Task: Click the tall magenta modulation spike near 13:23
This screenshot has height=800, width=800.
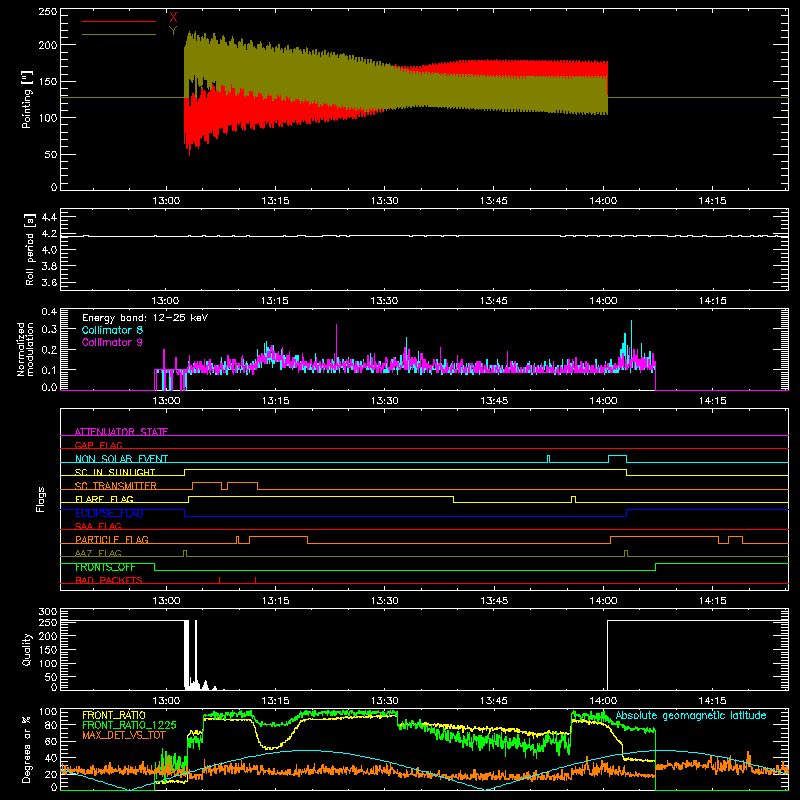Action: point(337,342)
